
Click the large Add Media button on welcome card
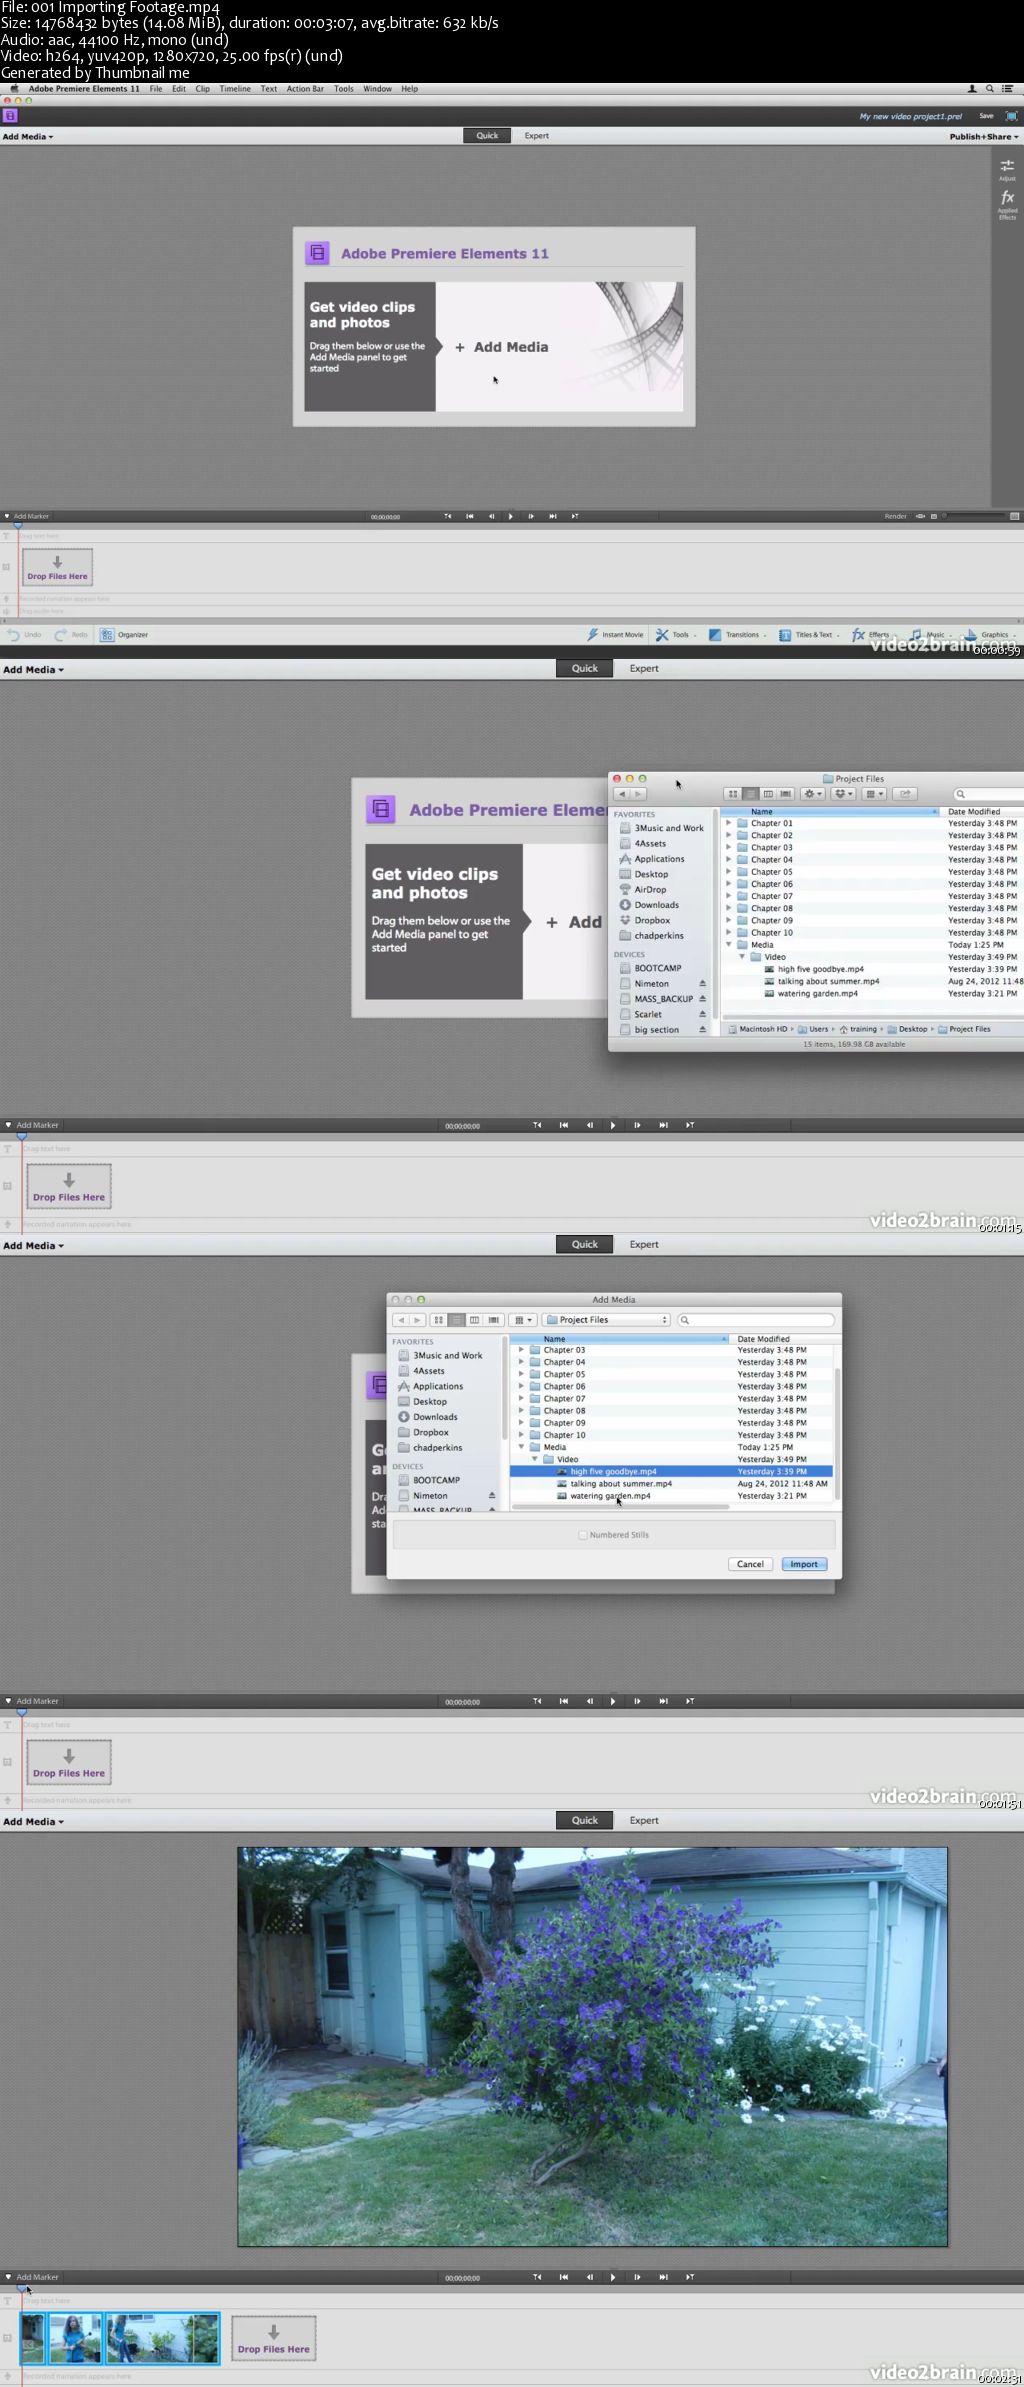pos(502,347)
